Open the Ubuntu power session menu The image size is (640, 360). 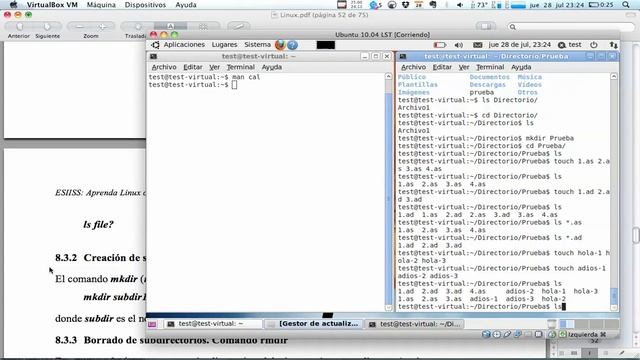point(593,45)
